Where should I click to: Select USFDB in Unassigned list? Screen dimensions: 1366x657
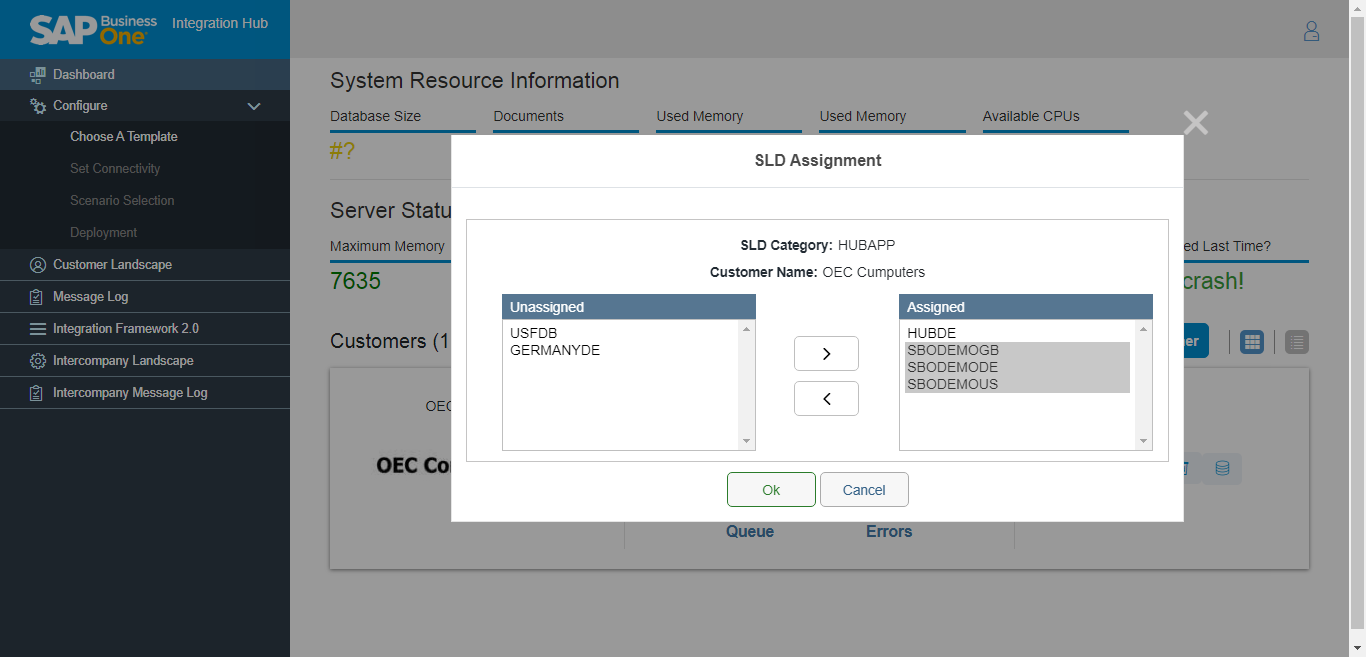pyautogui.click(x=533, y=333)
